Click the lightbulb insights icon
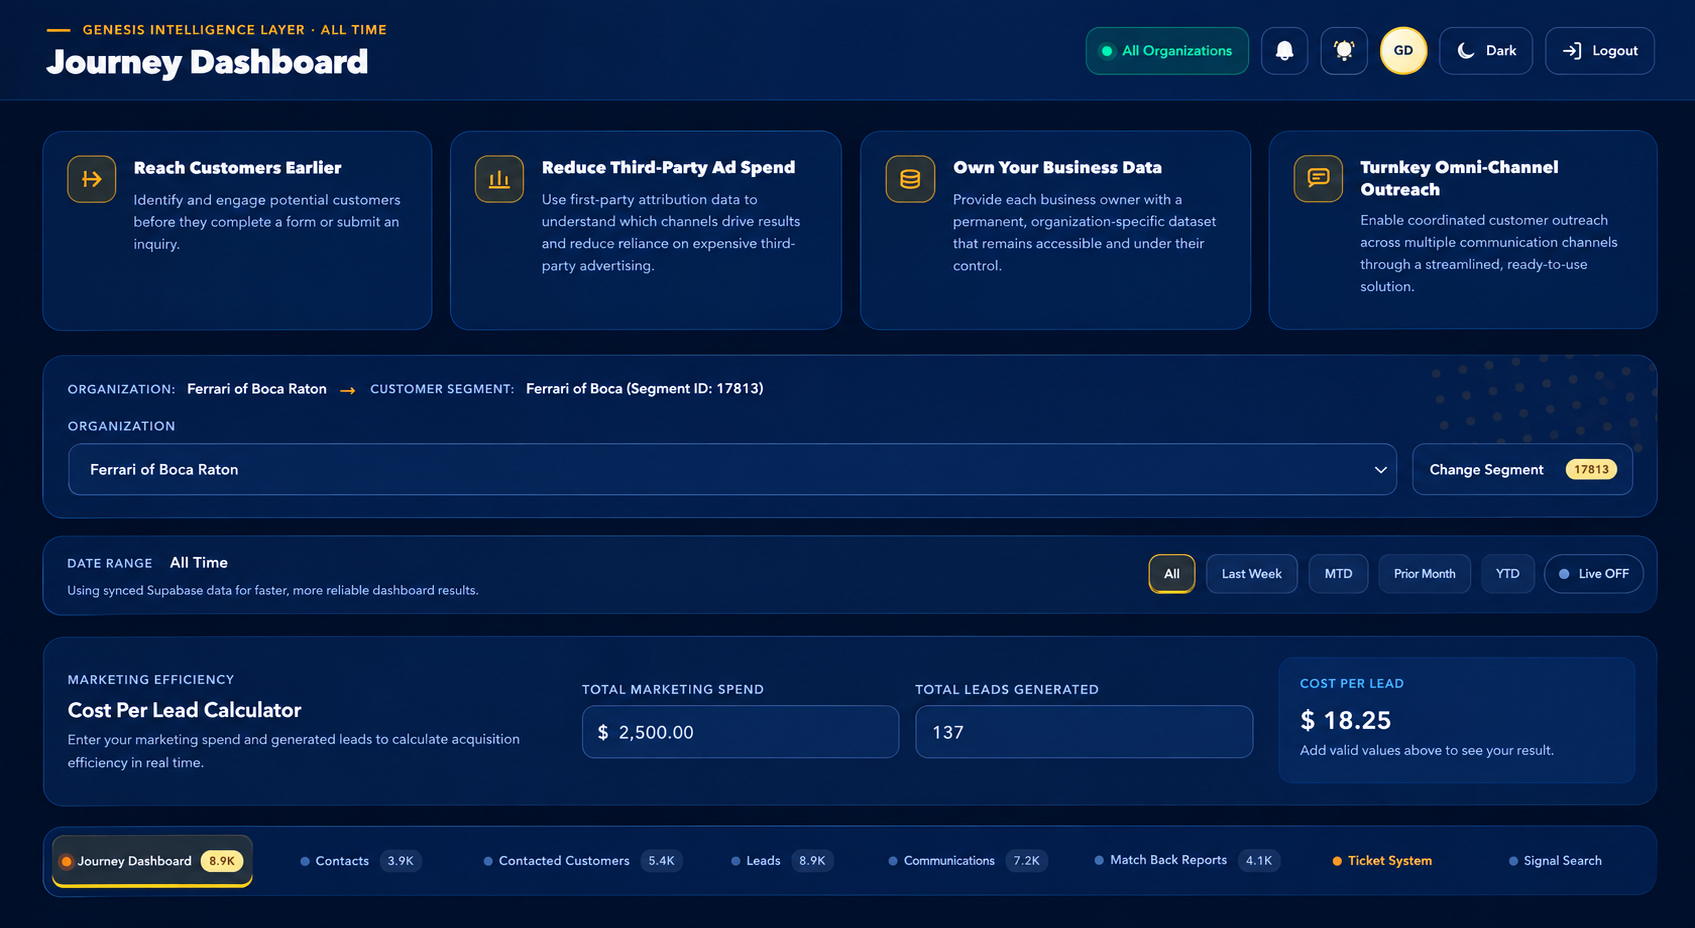 [1344, 51]
